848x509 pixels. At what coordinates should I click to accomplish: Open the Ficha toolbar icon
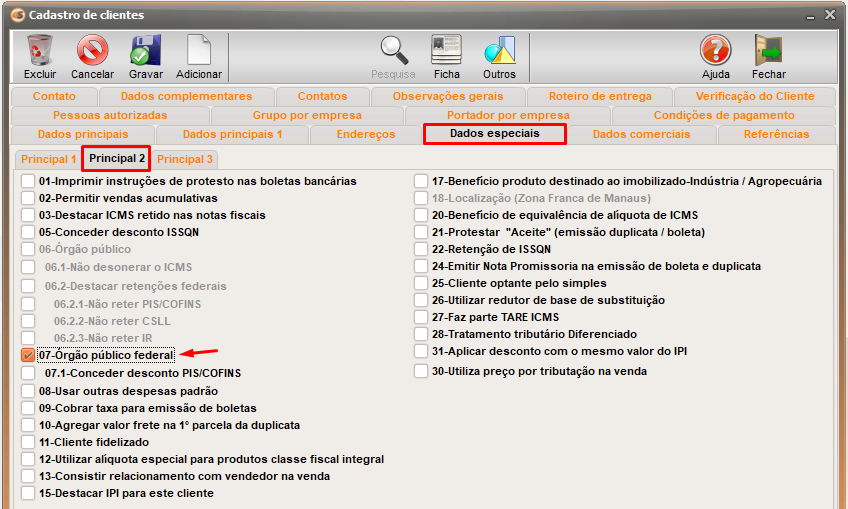pos(447,51)
